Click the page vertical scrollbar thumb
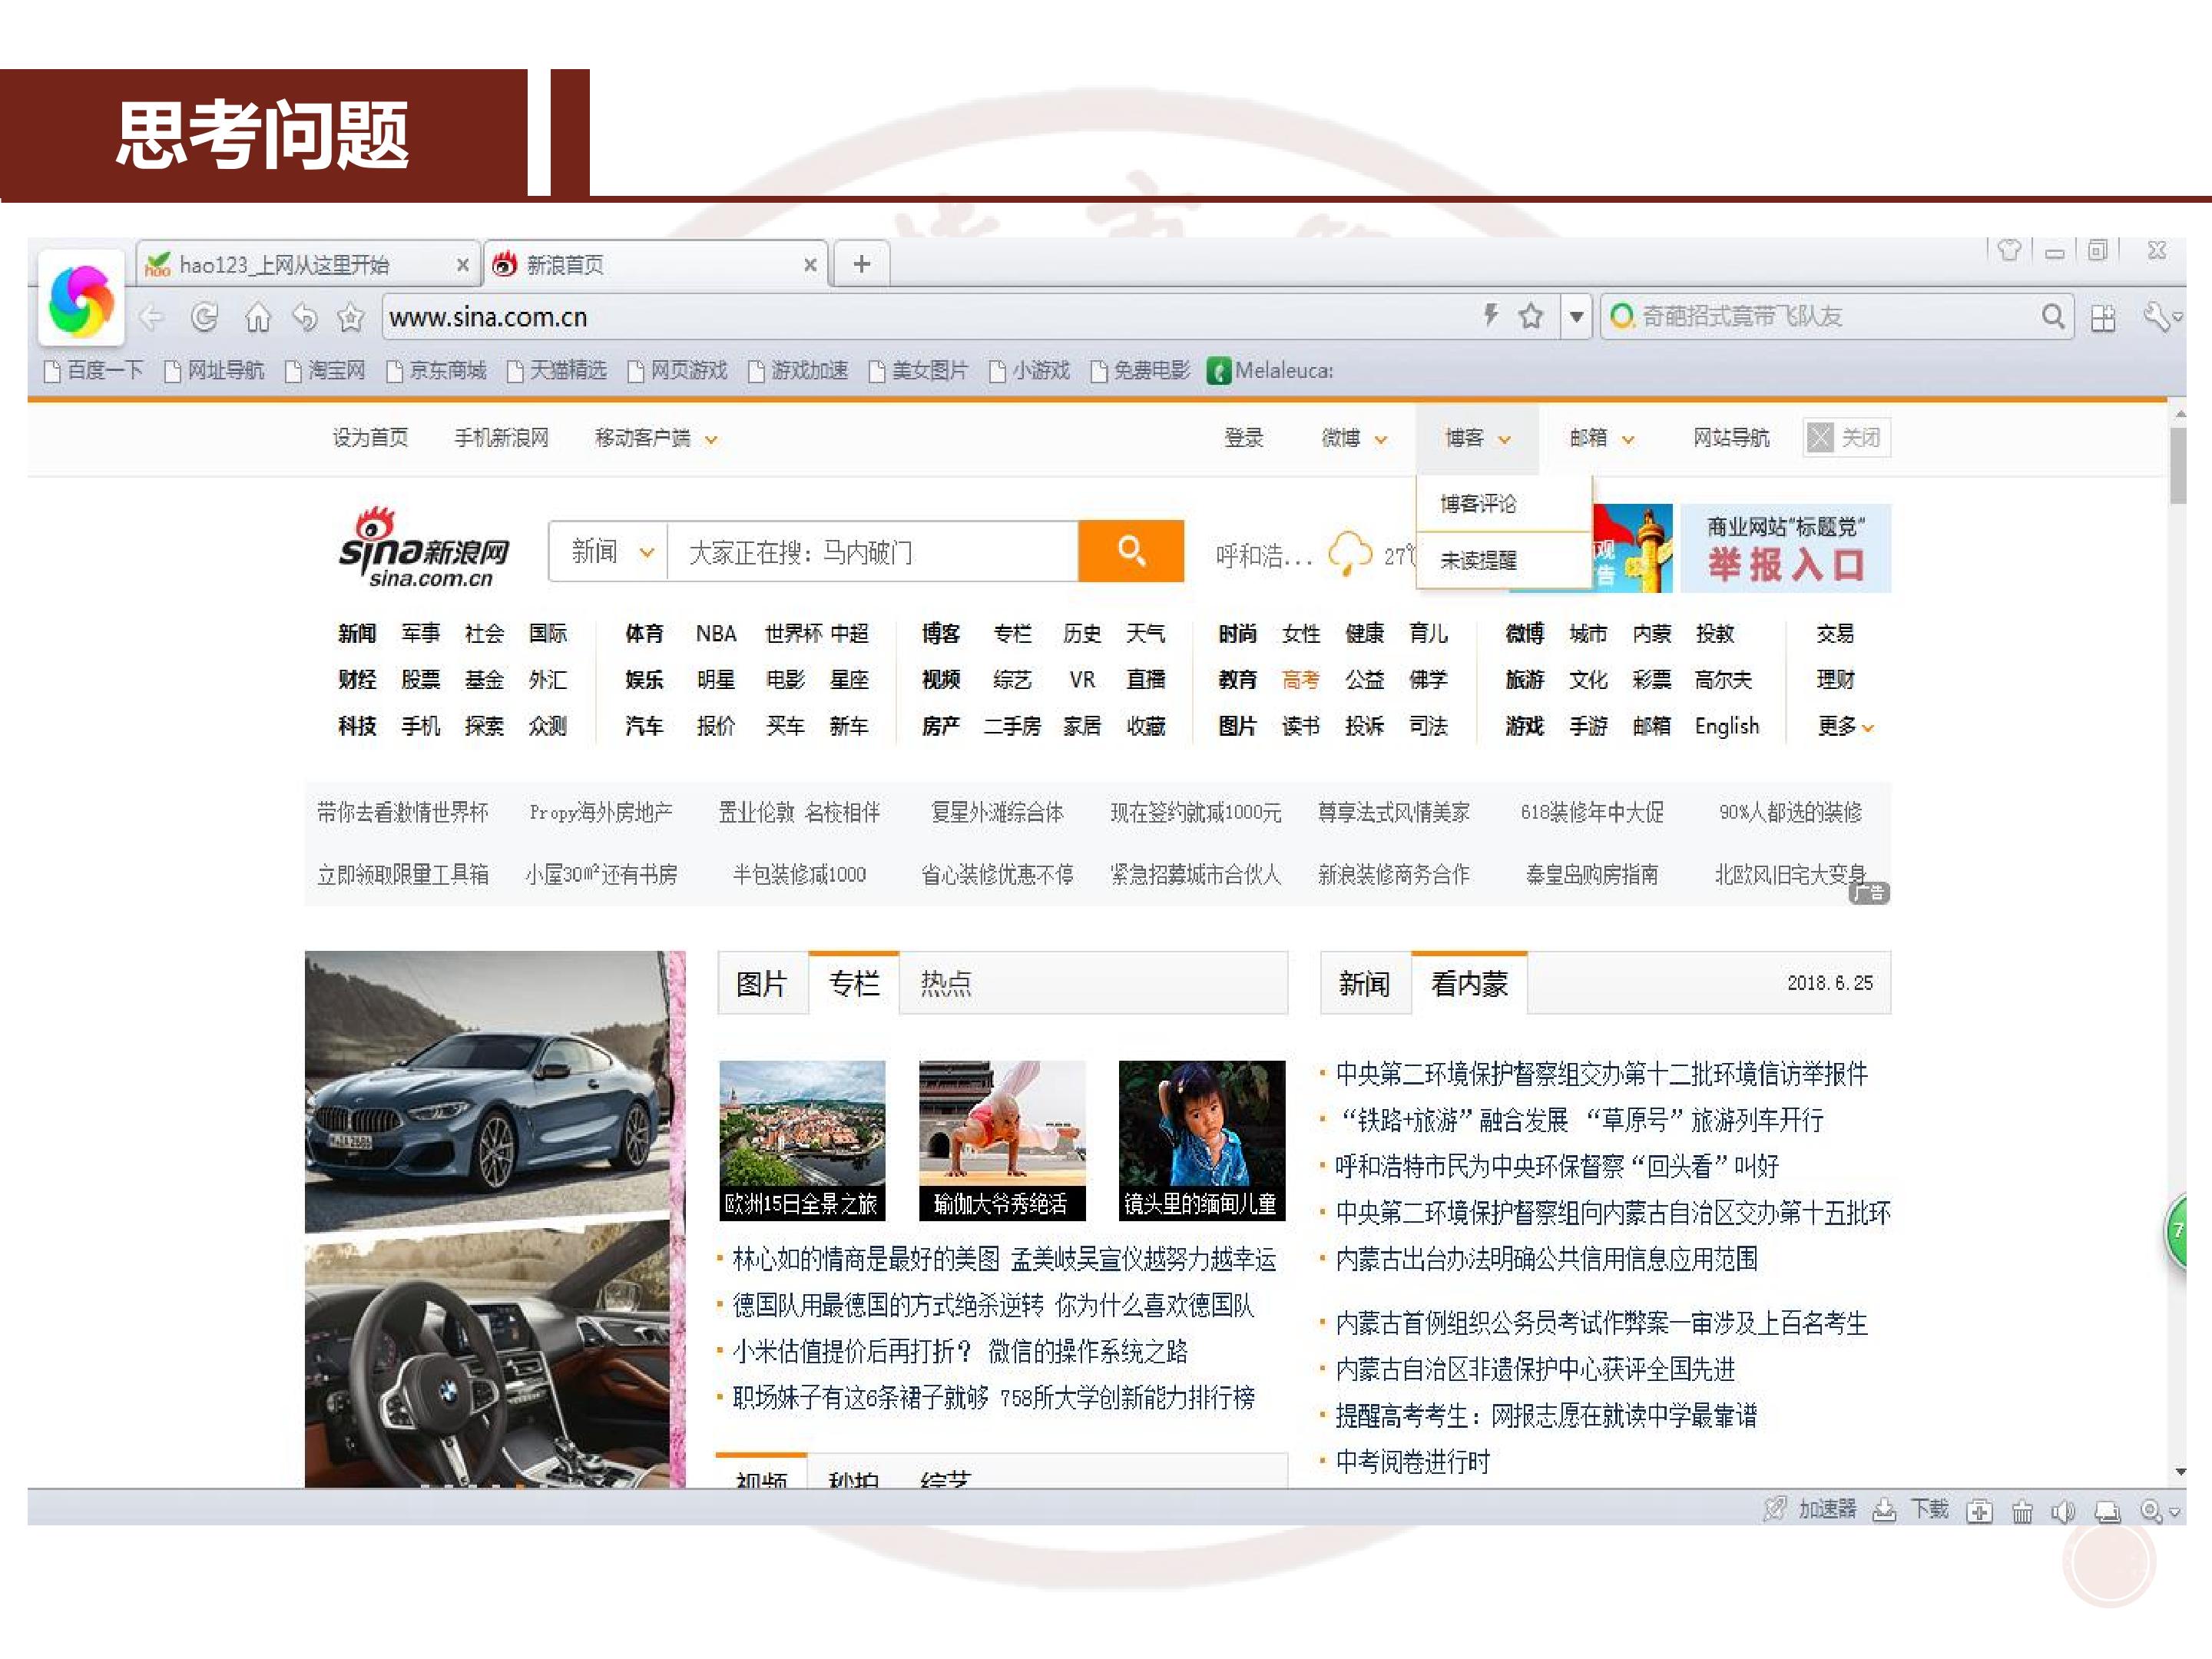Viewport: 2212px width, 1659px height. tap(2178, 465)
